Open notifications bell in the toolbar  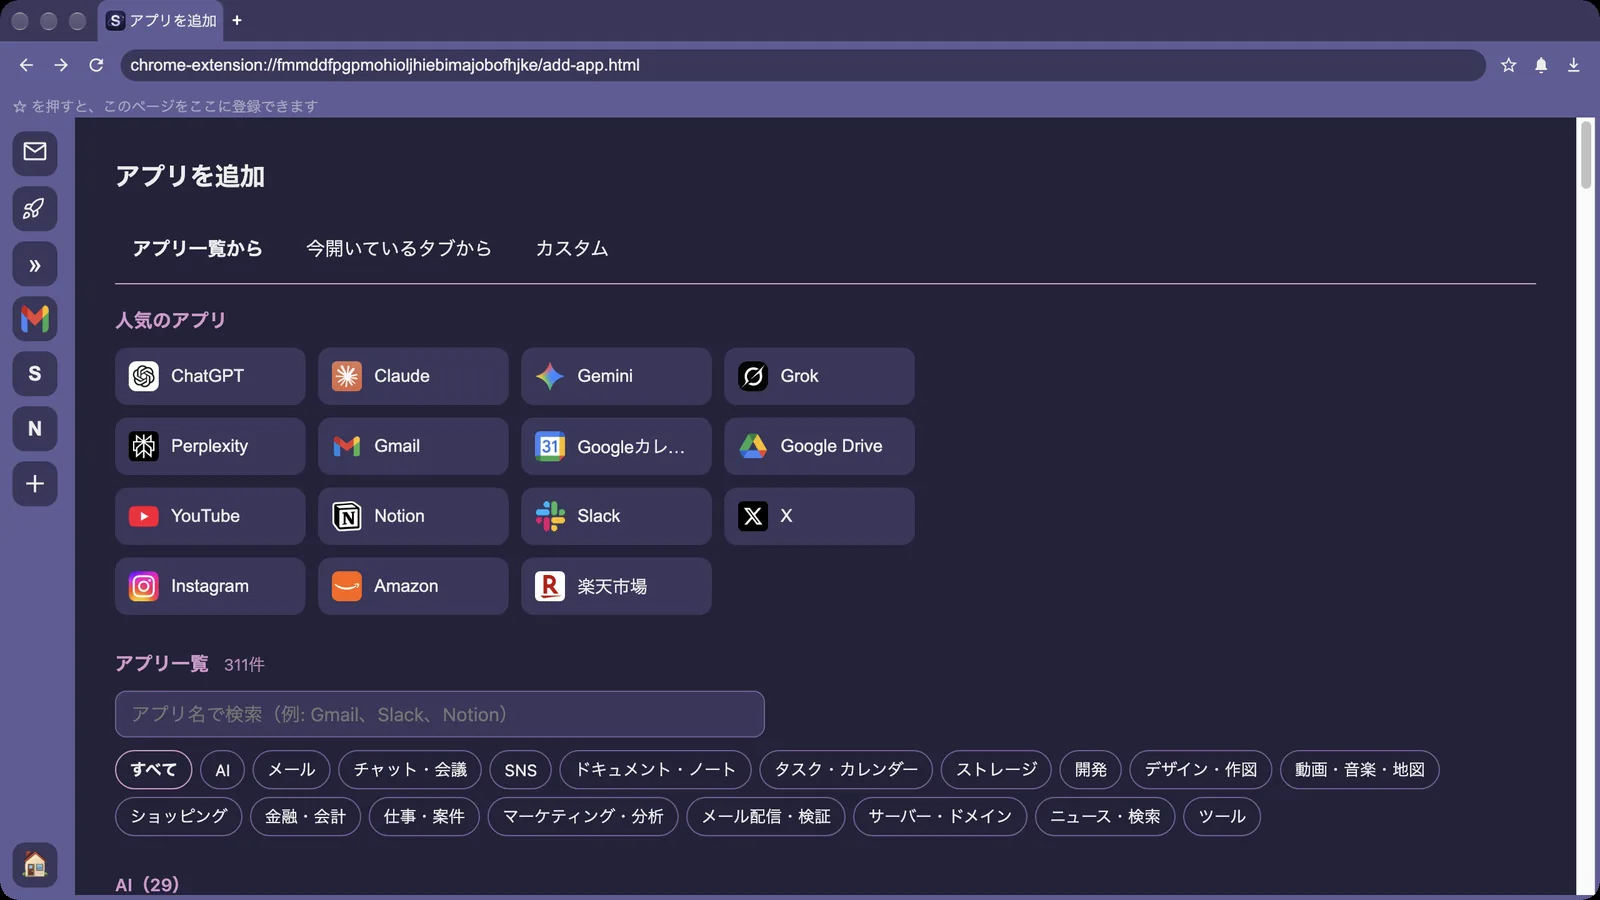coord(1541,65)
